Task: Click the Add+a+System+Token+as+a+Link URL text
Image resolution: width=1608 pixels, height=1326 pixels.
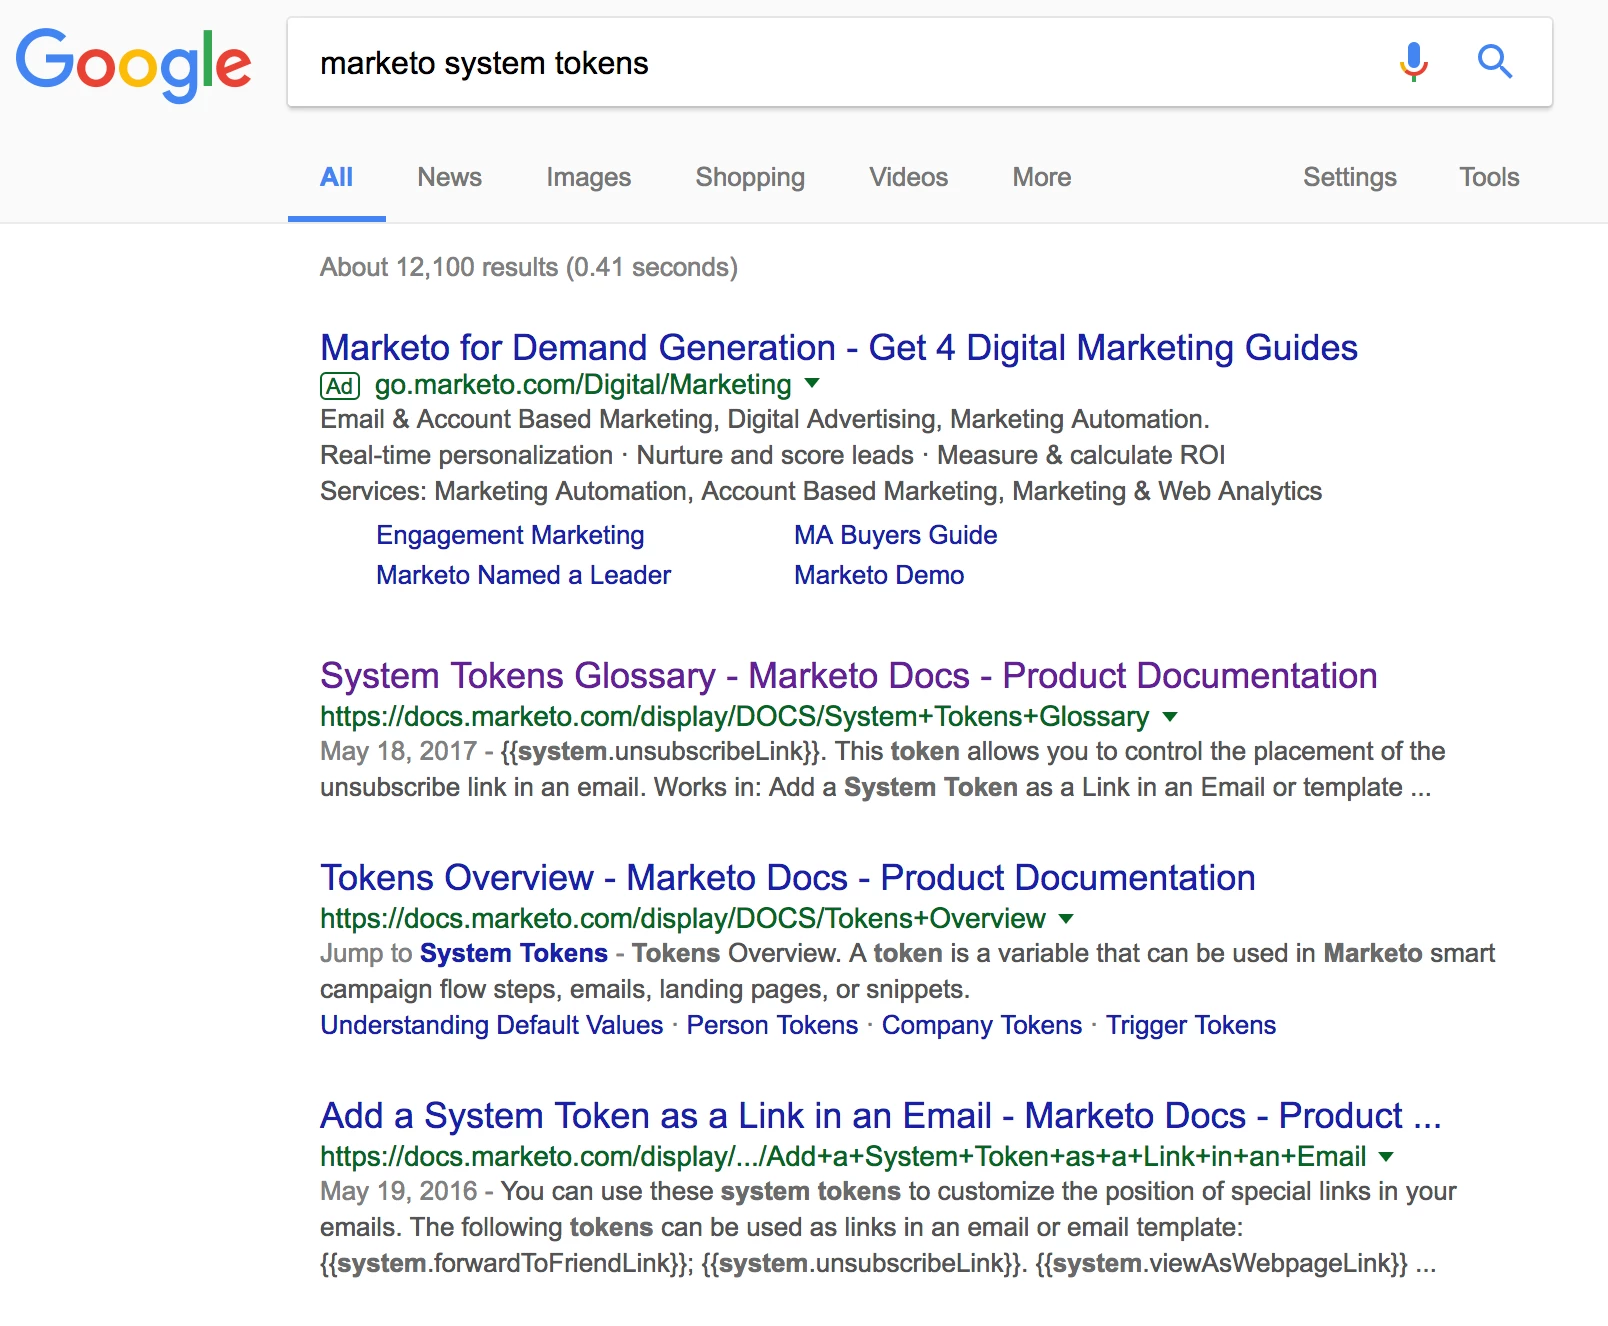Action: [x=843, y=1157]
